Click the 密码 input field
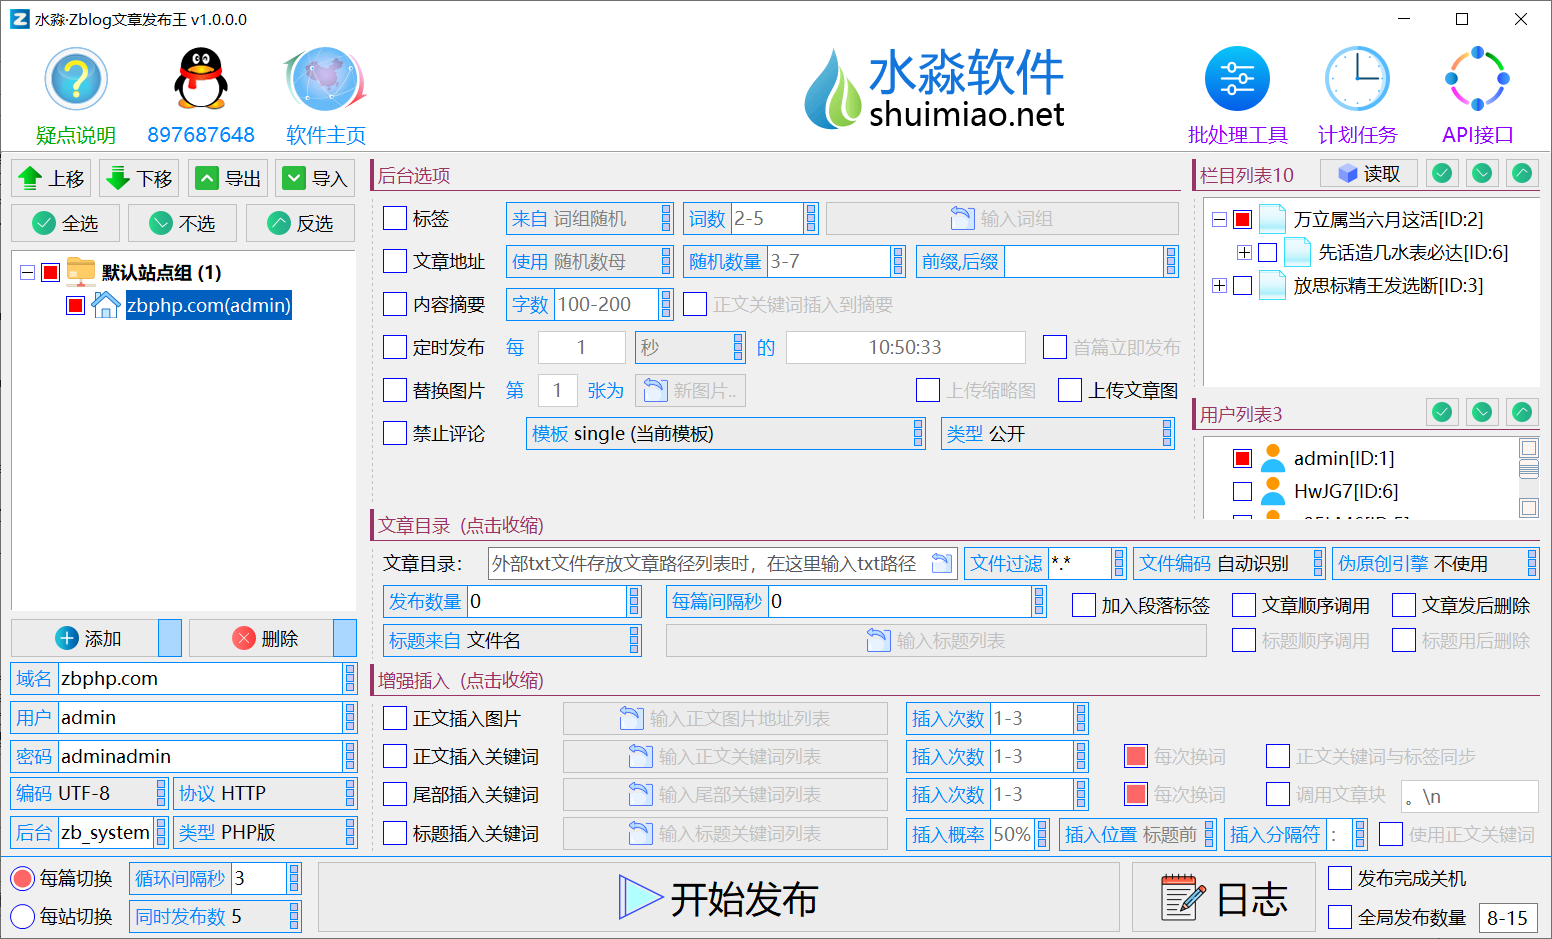This screenshot has width=1552, height=939. 201,757
